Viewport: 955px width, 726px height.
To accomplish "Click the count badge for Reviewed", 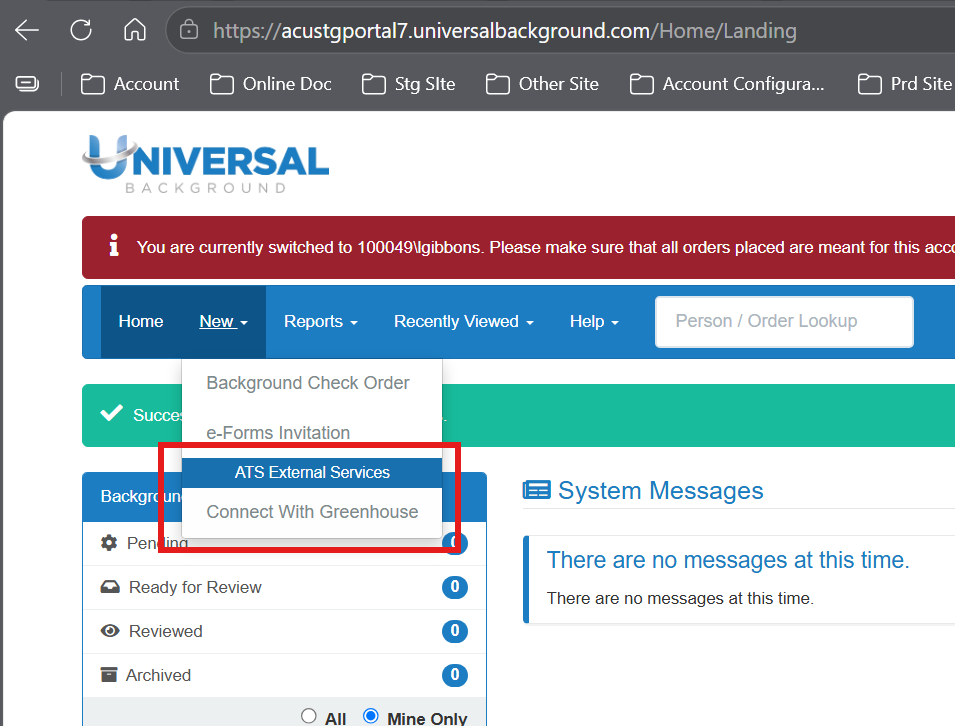I will pyautogui.click(x=455, y=631).
